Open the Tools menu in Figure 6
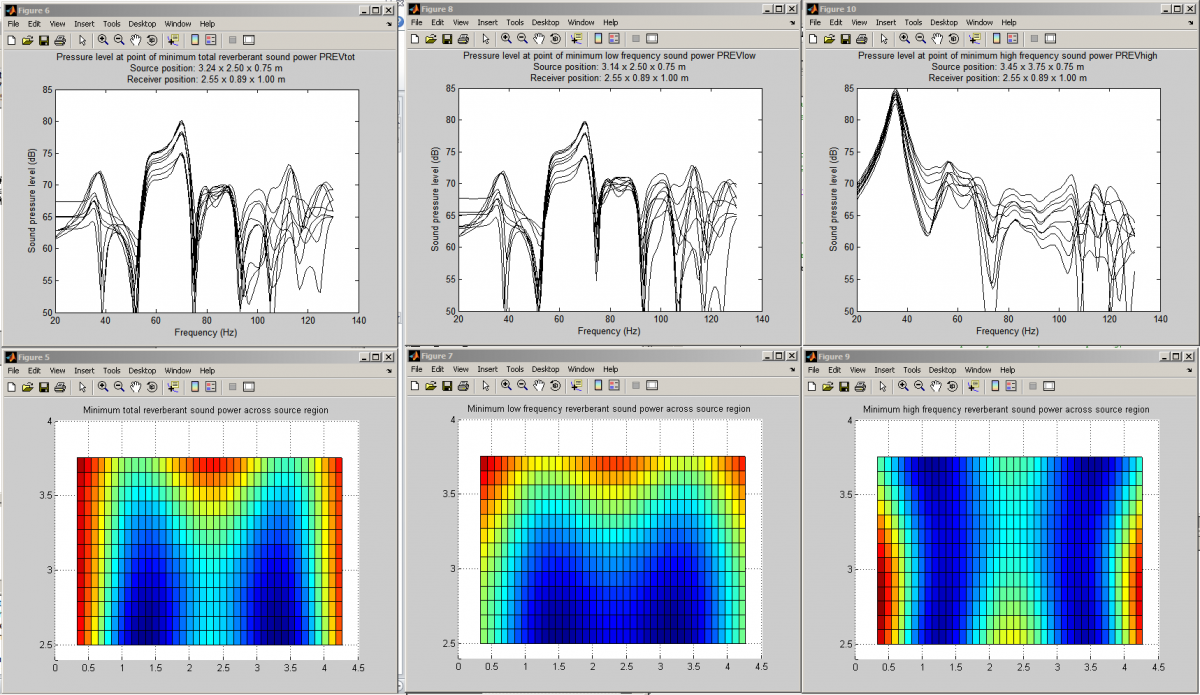This screenshot has height=695, width=1200. pyautogui.click(x=110, y=23)
